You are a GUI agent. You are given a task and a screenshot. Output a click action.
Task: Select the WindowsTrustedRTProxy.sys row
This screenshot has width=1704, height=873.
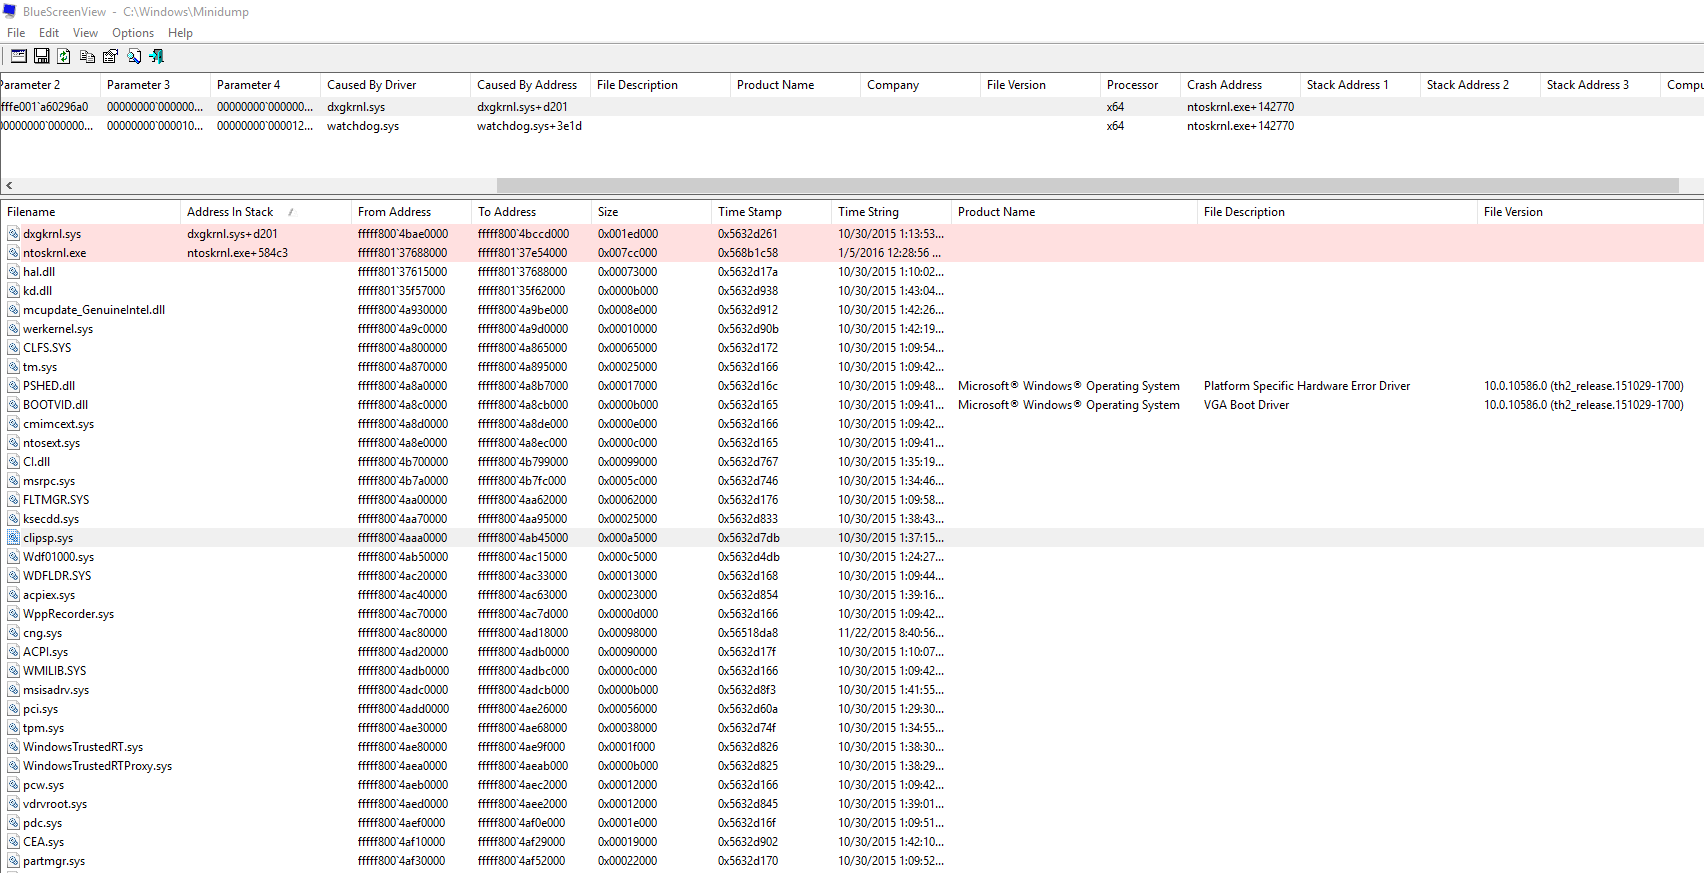(x=852, y=766)
